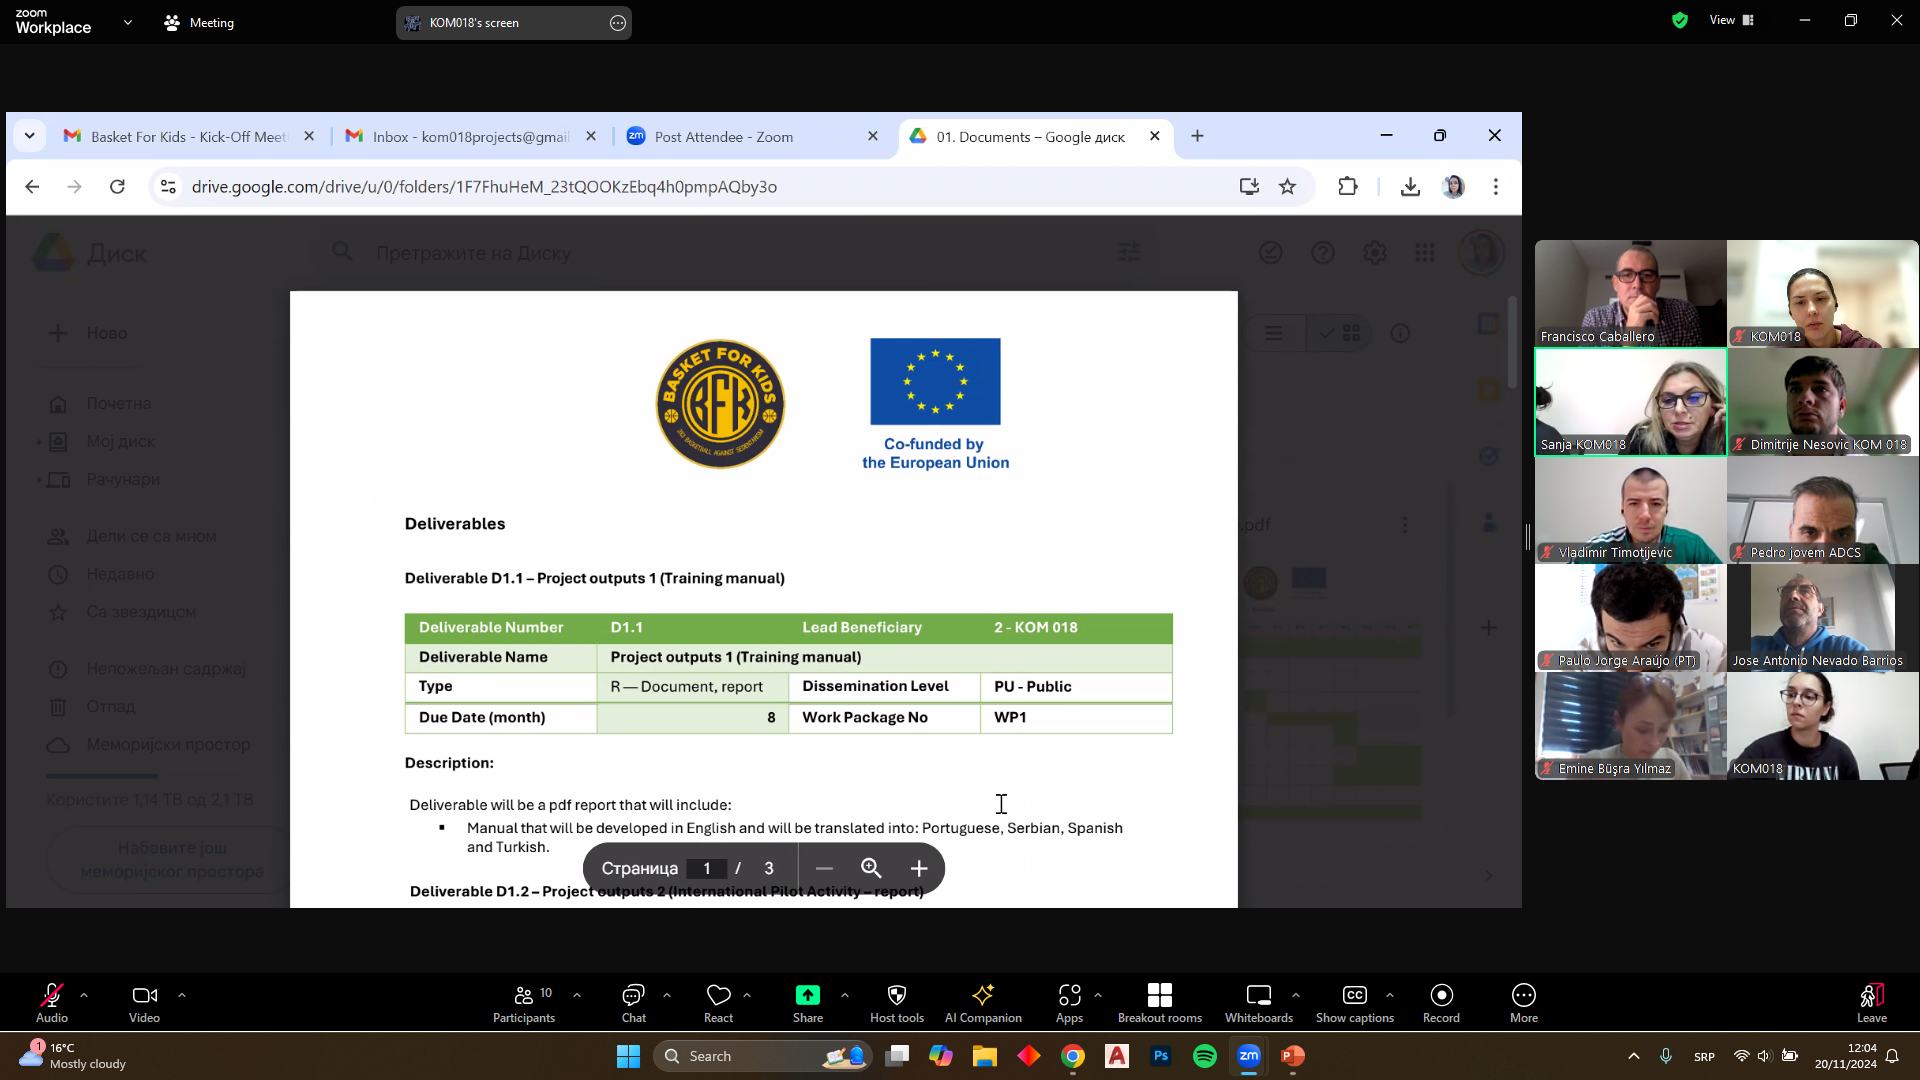Switch the SRP keyboard language indicator
Screen dimensions: 1920x1080
pyautogui.click(x=1704, y=1056)
